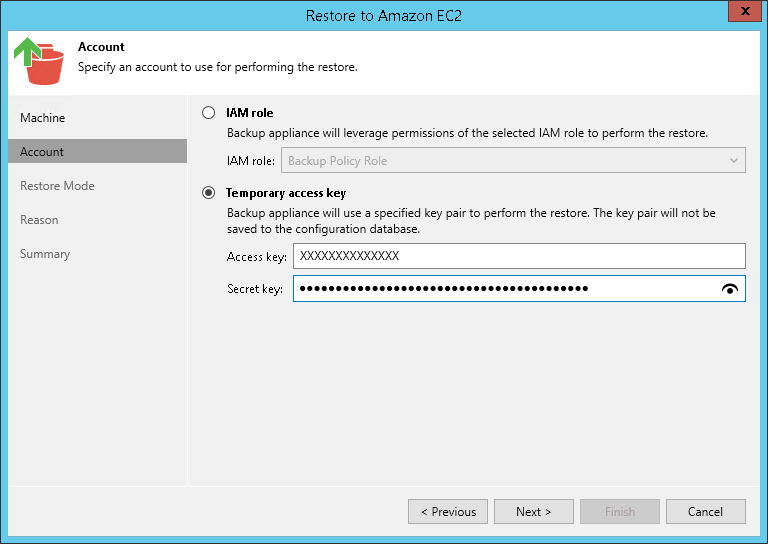
Task: Open the Summary step
Action: (x=45, y=254)
